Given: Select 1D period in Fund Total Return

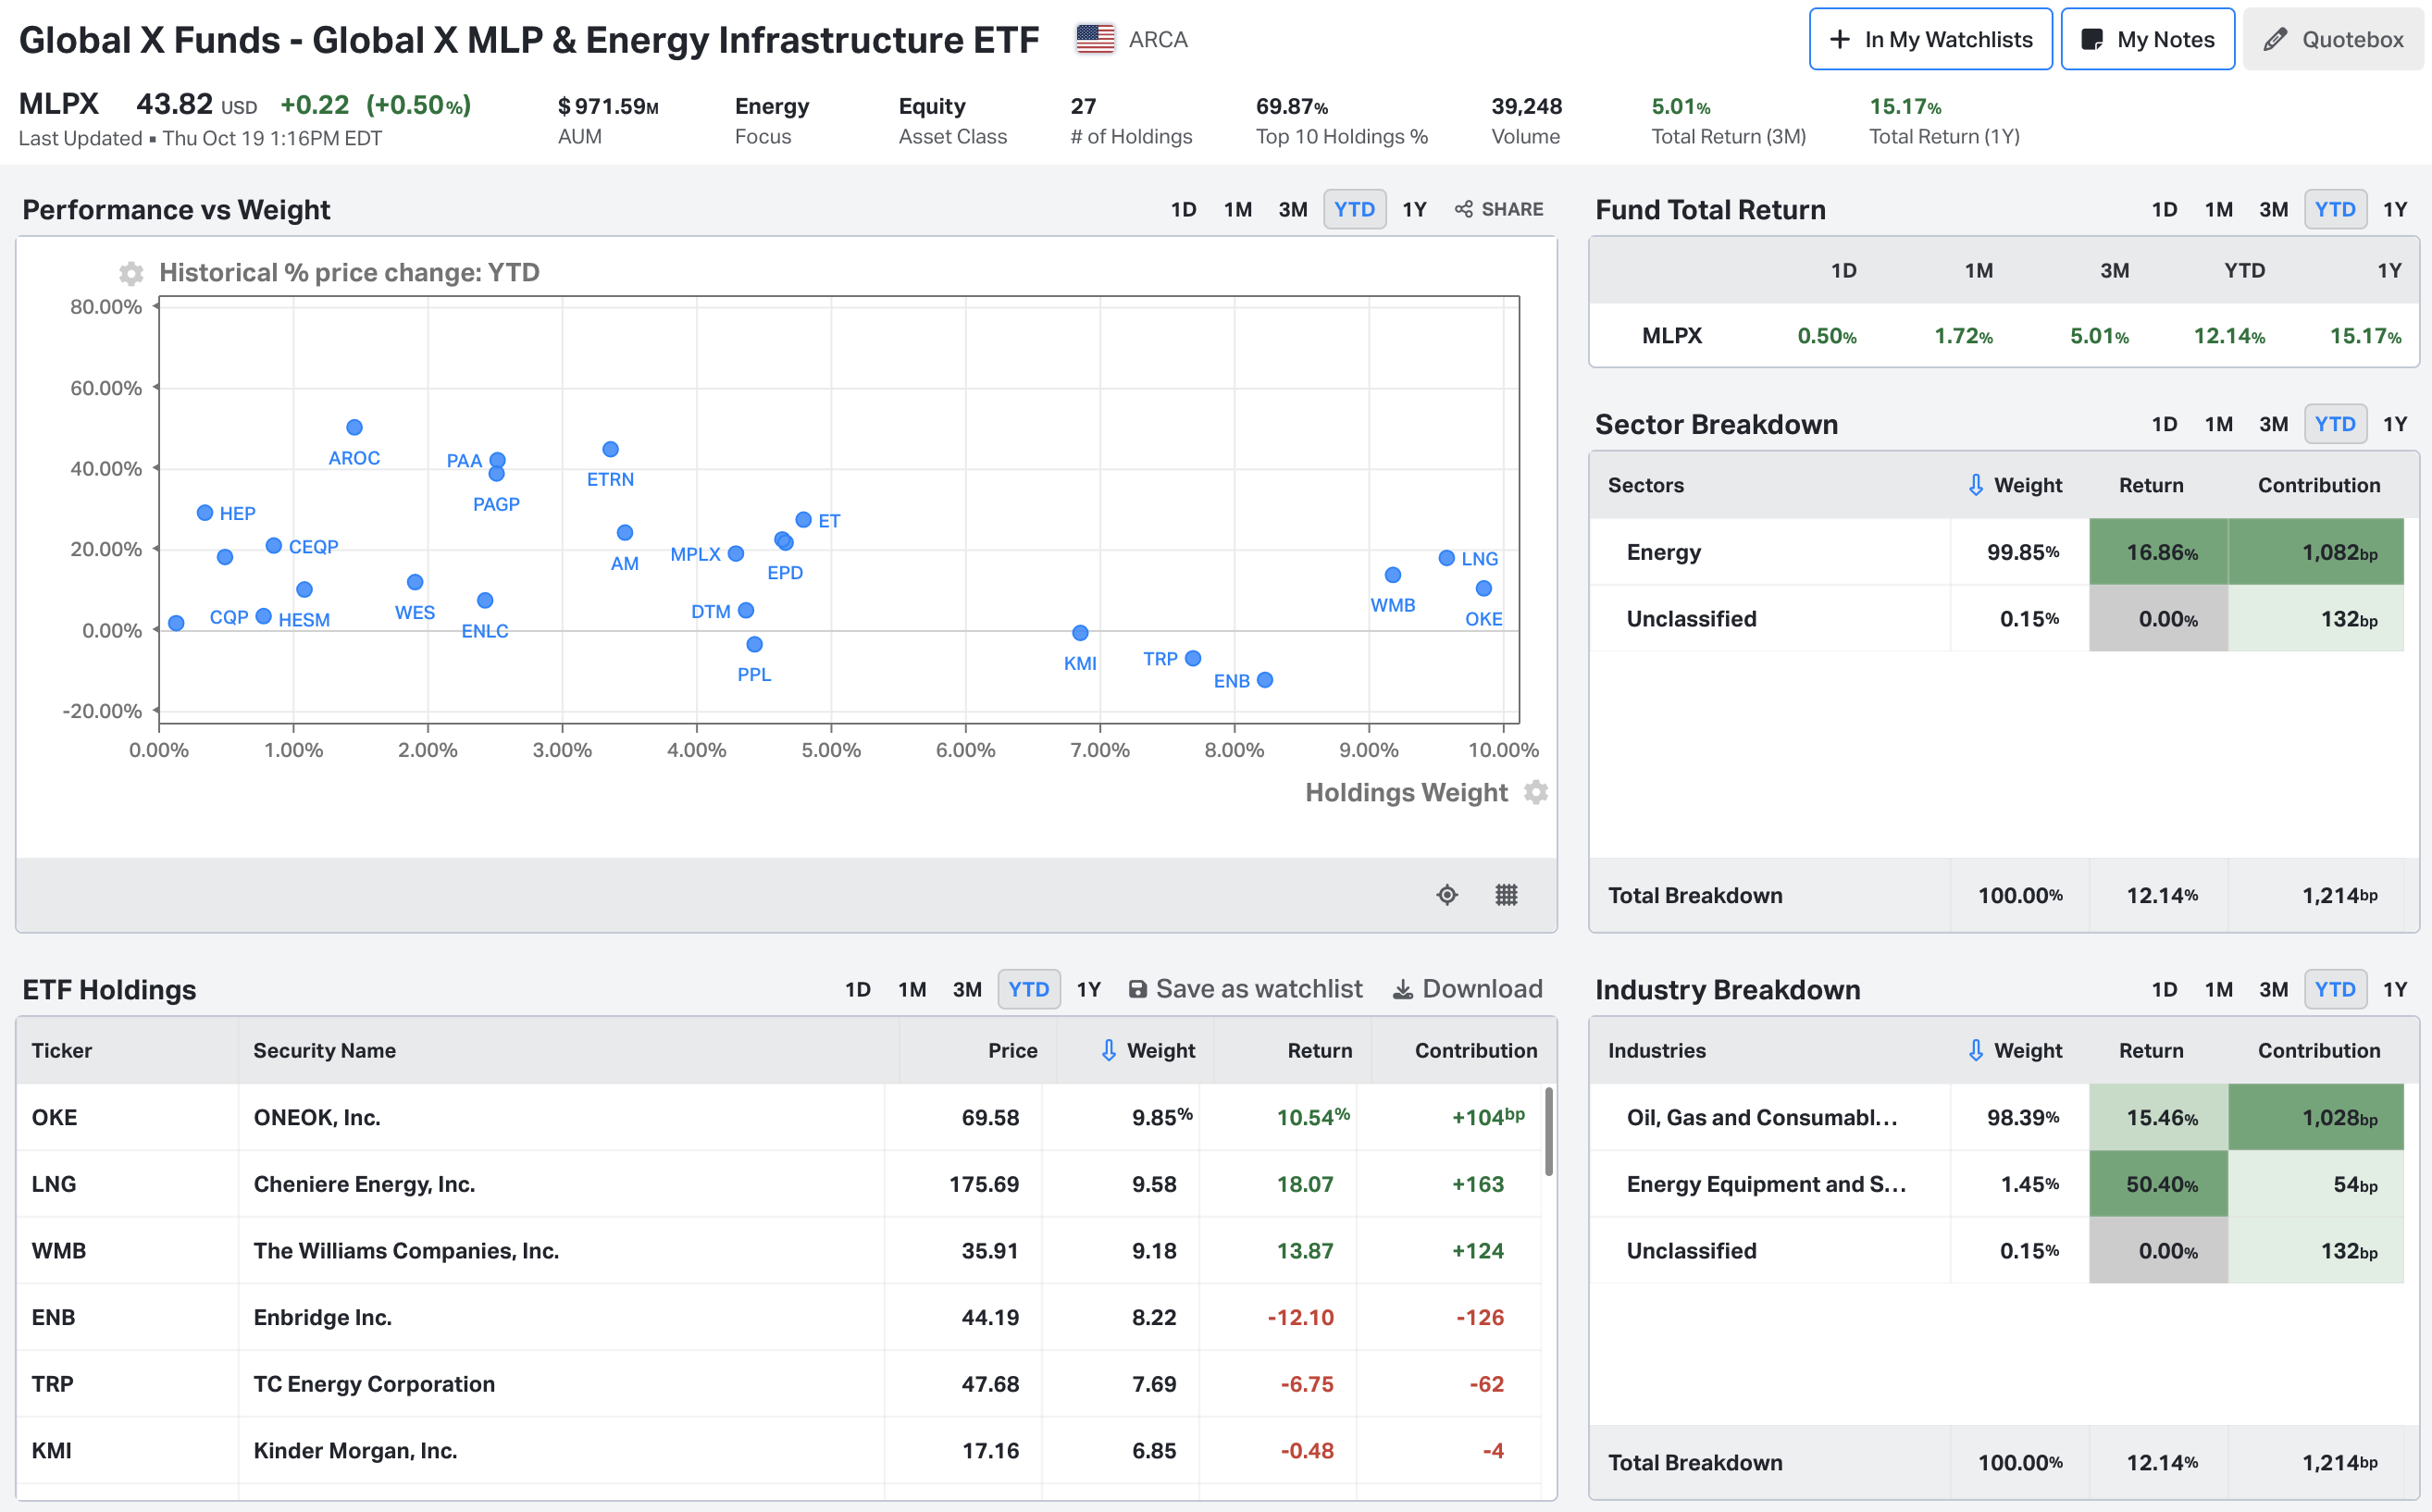Looking at the screenshot, I should pos(2165,209).
